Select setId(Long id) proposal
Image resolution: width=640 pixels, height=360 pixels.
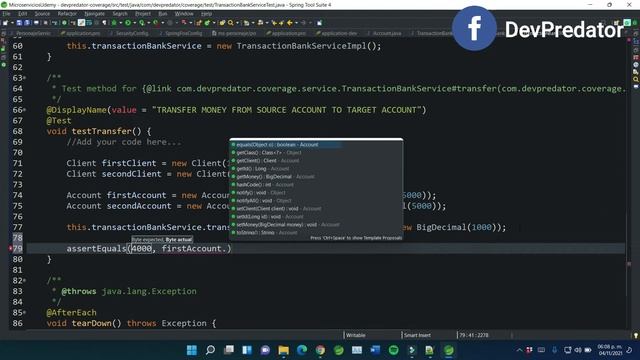[316, 216]
